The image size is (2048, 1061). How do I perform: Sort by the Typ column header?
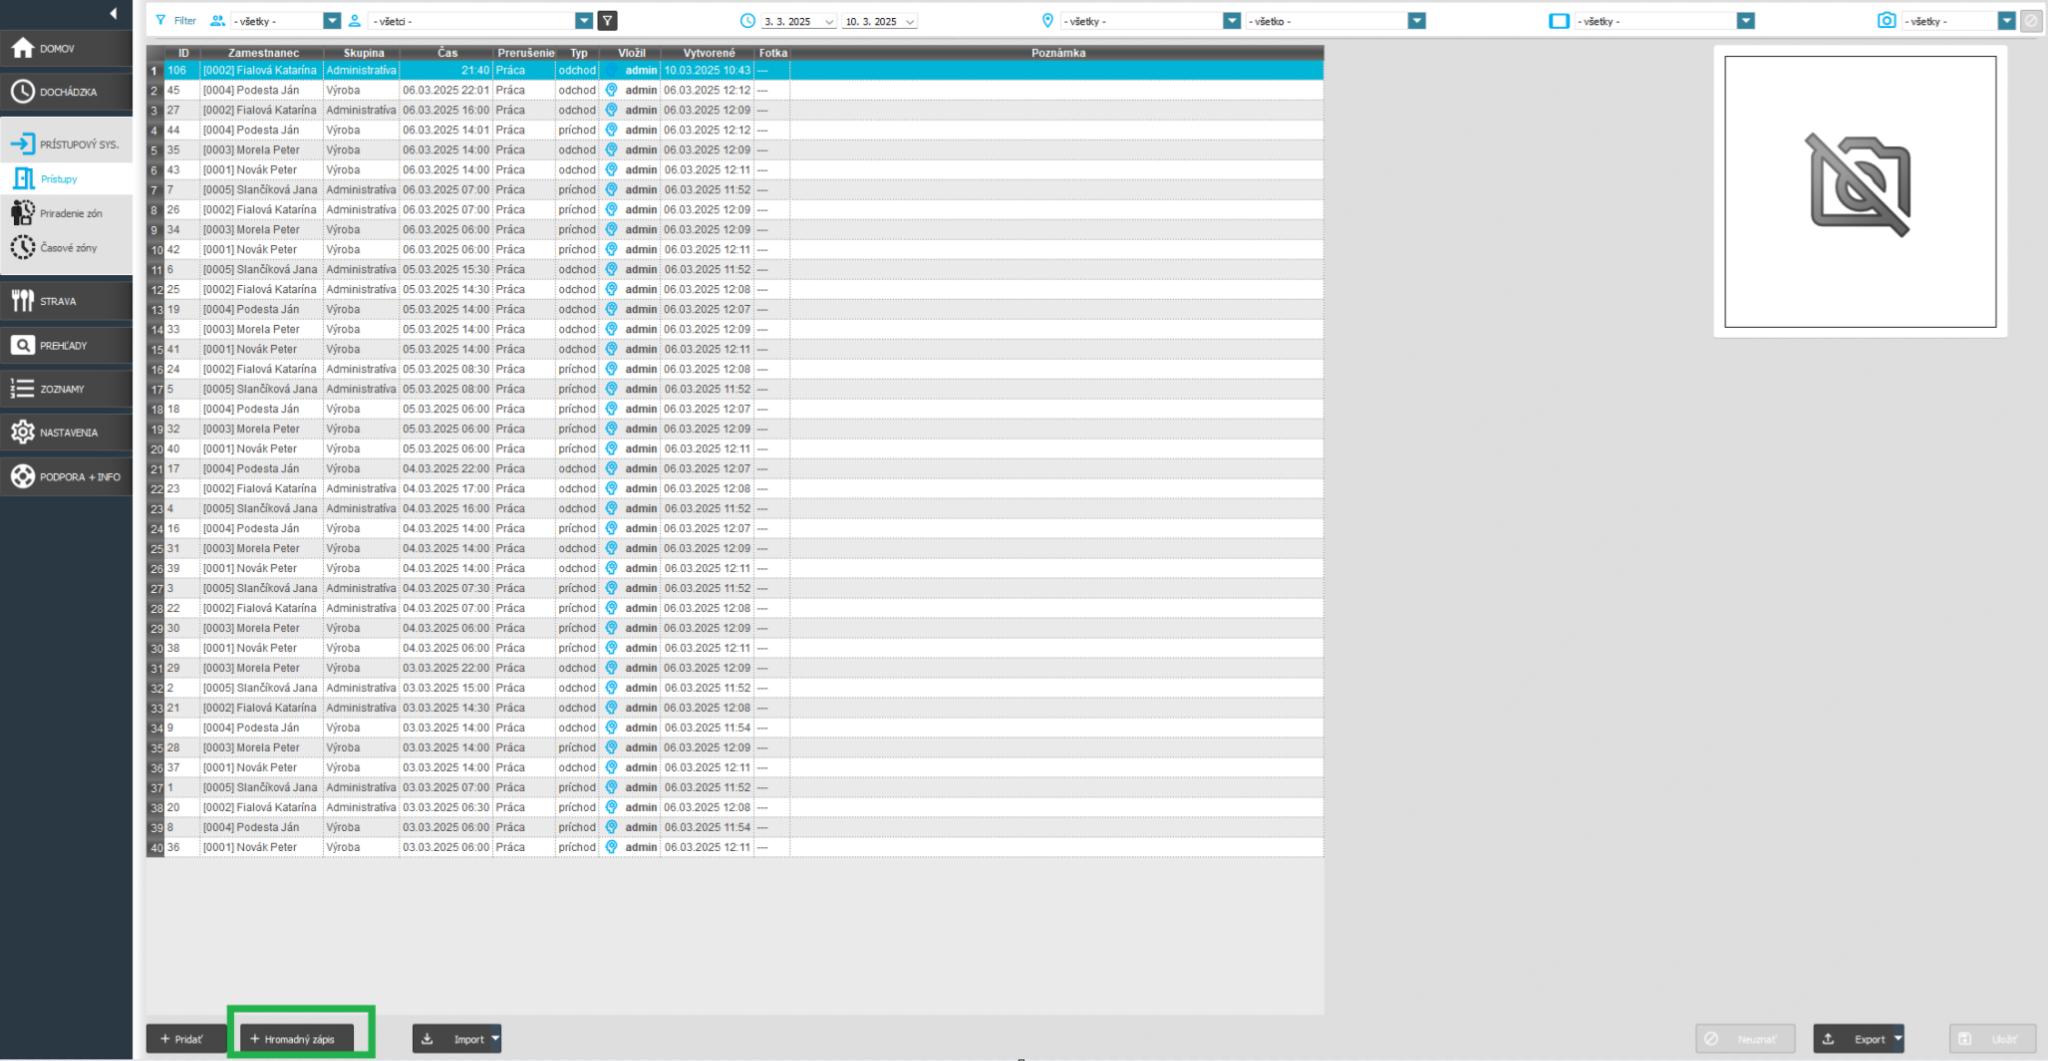pos(579,53)
